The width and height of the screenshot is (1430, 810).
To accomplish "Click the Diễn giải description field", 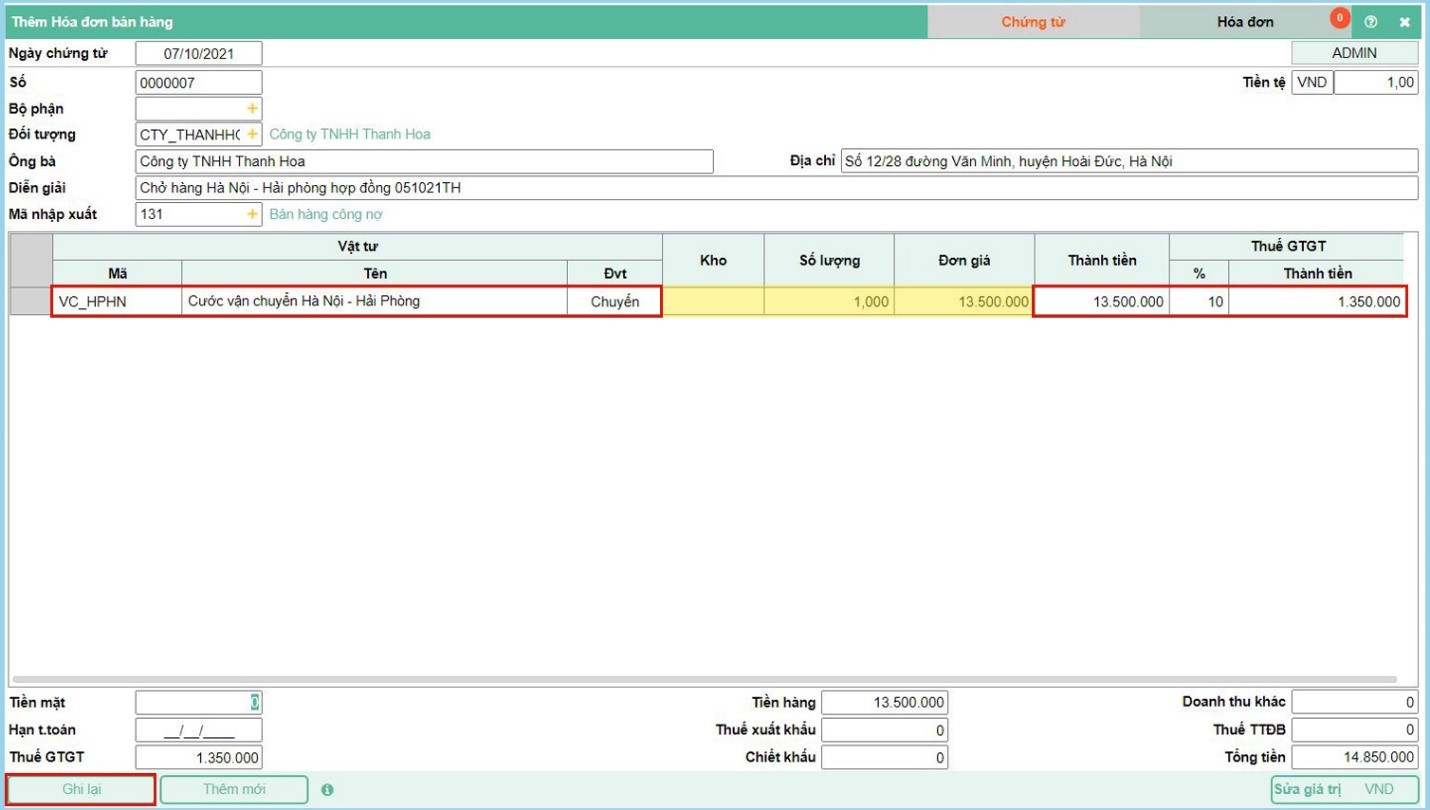I will [x=776, y=188].
